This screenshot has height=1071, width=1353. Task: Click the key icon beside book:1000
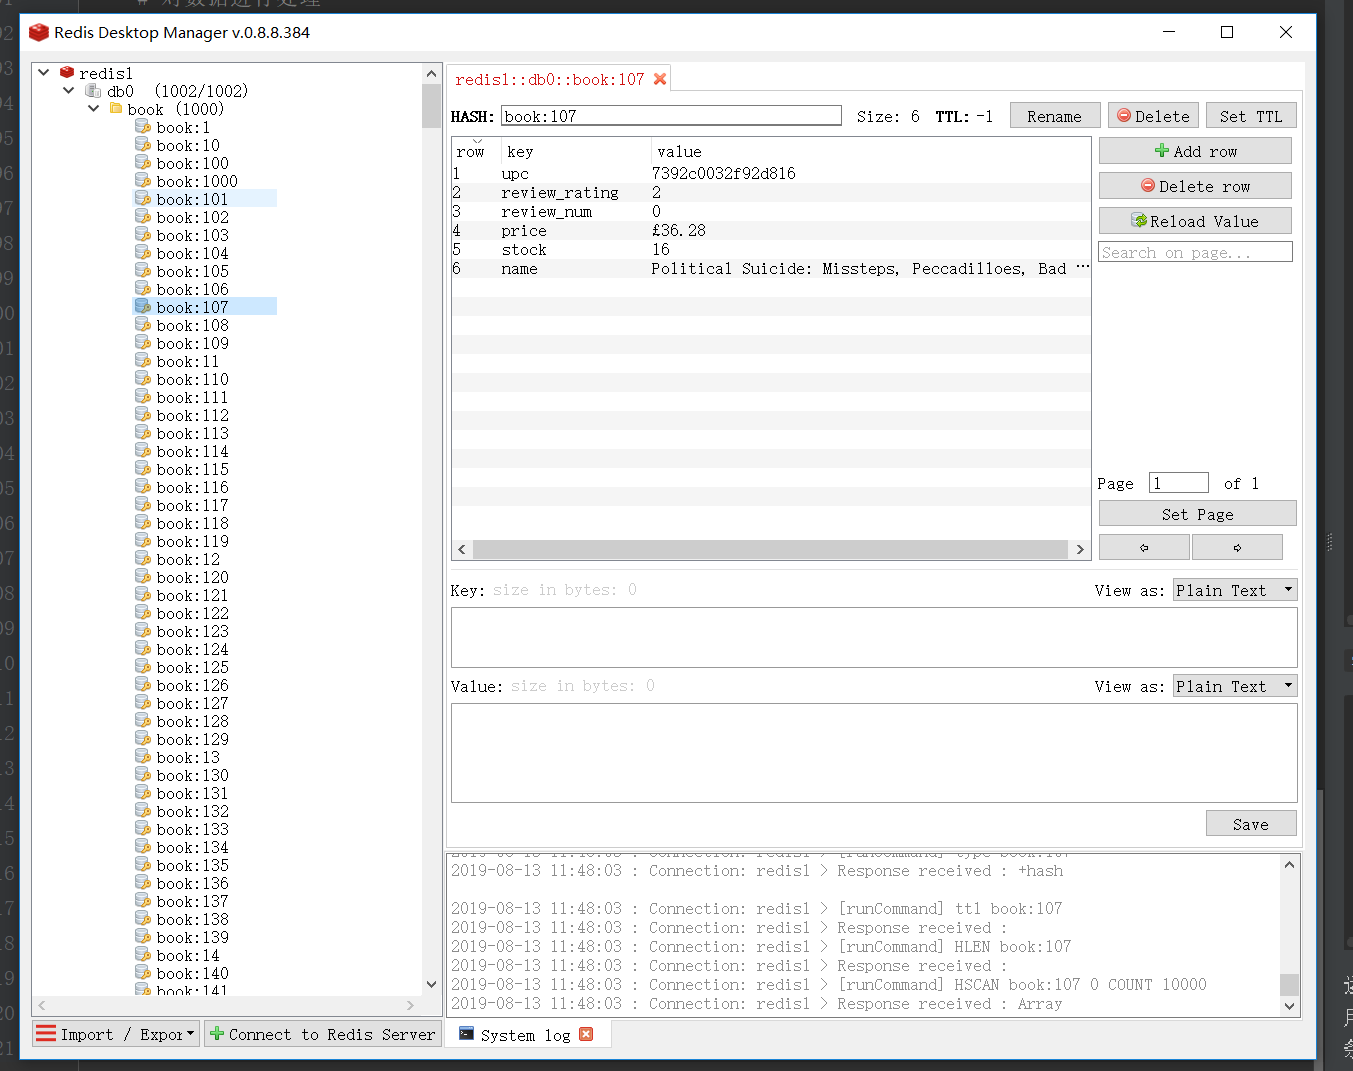click(143, 181)
